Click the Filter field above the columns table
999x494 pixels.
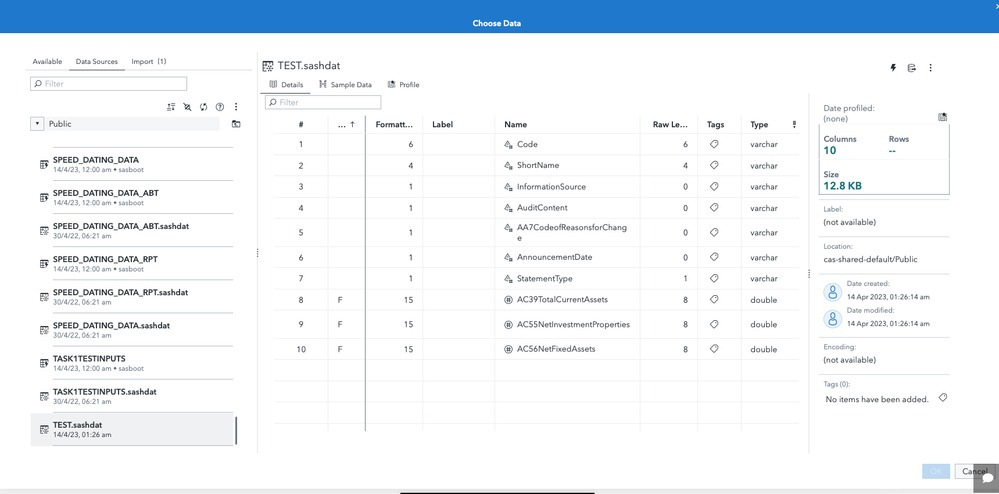pyautogui.click(x=323, y=102)
